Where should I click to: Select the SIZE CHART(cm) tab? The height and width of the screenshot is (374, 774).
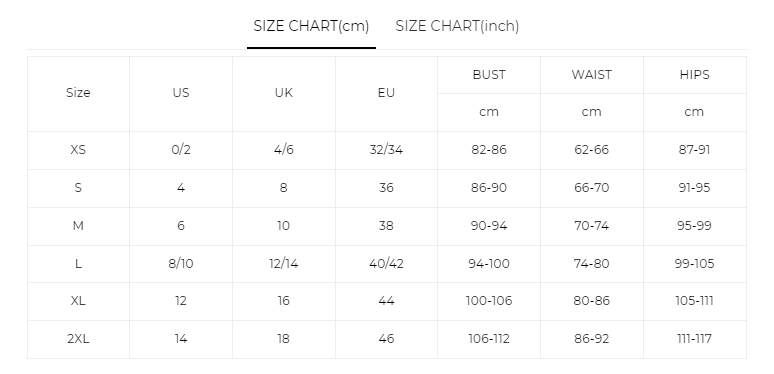point(311,26)
